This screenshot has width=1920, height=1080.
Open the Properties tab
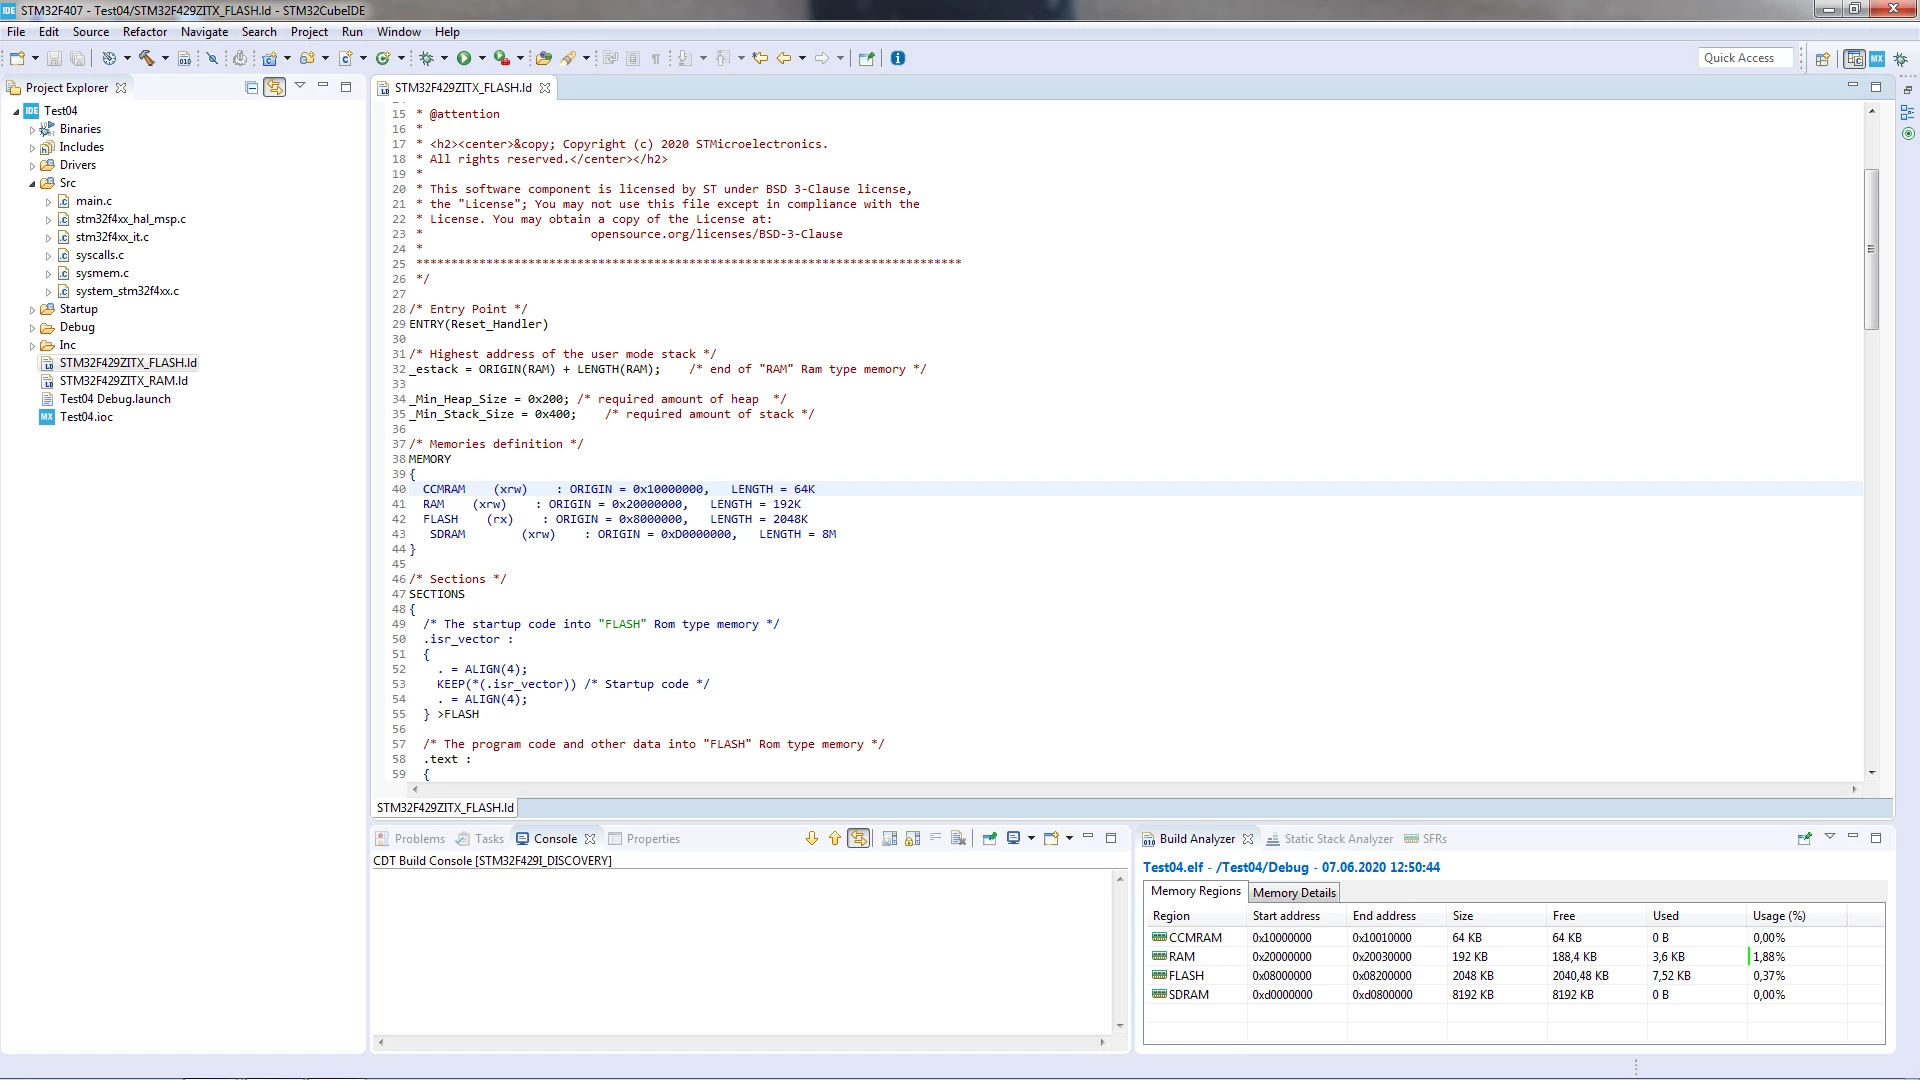coord(644,839)
